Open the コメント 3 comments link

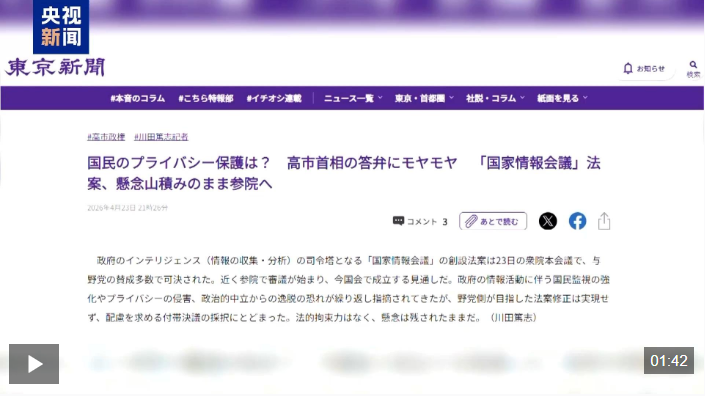[420, 221]
